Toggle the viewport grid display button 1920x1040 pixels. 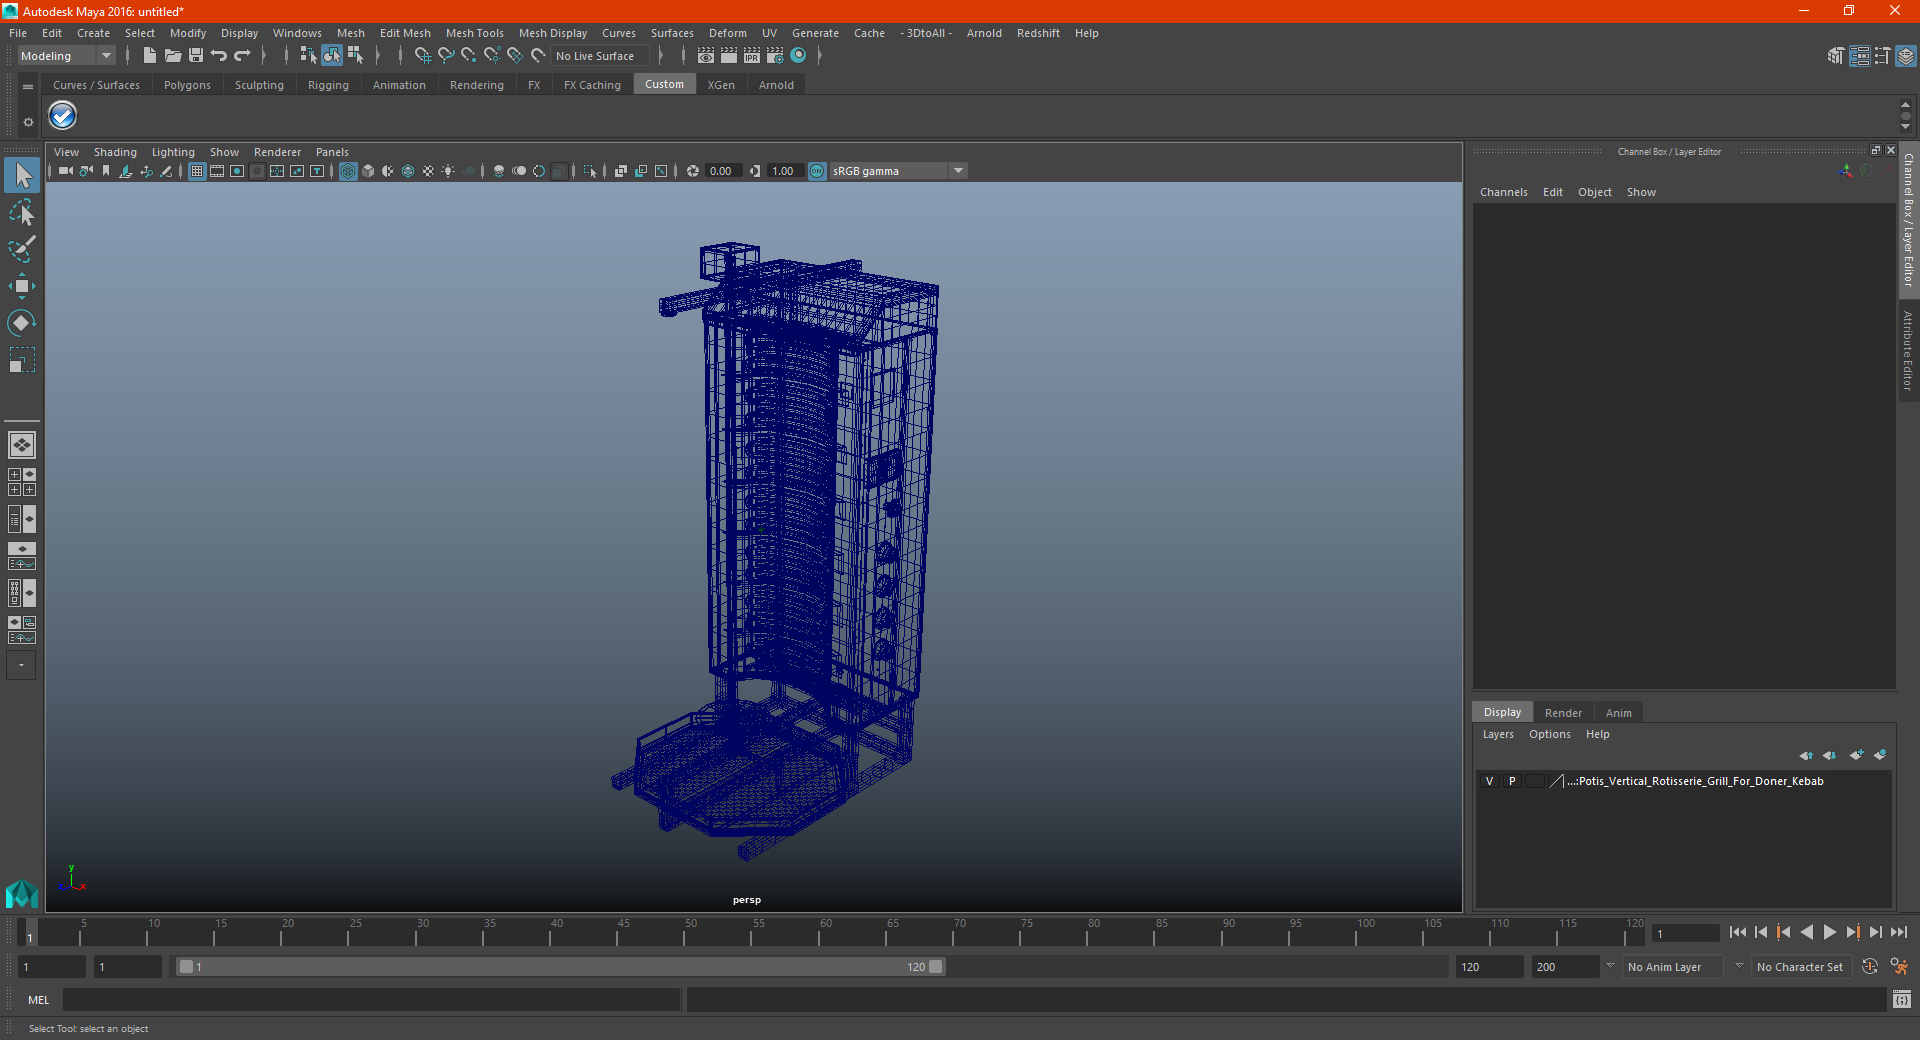point(197,171)
